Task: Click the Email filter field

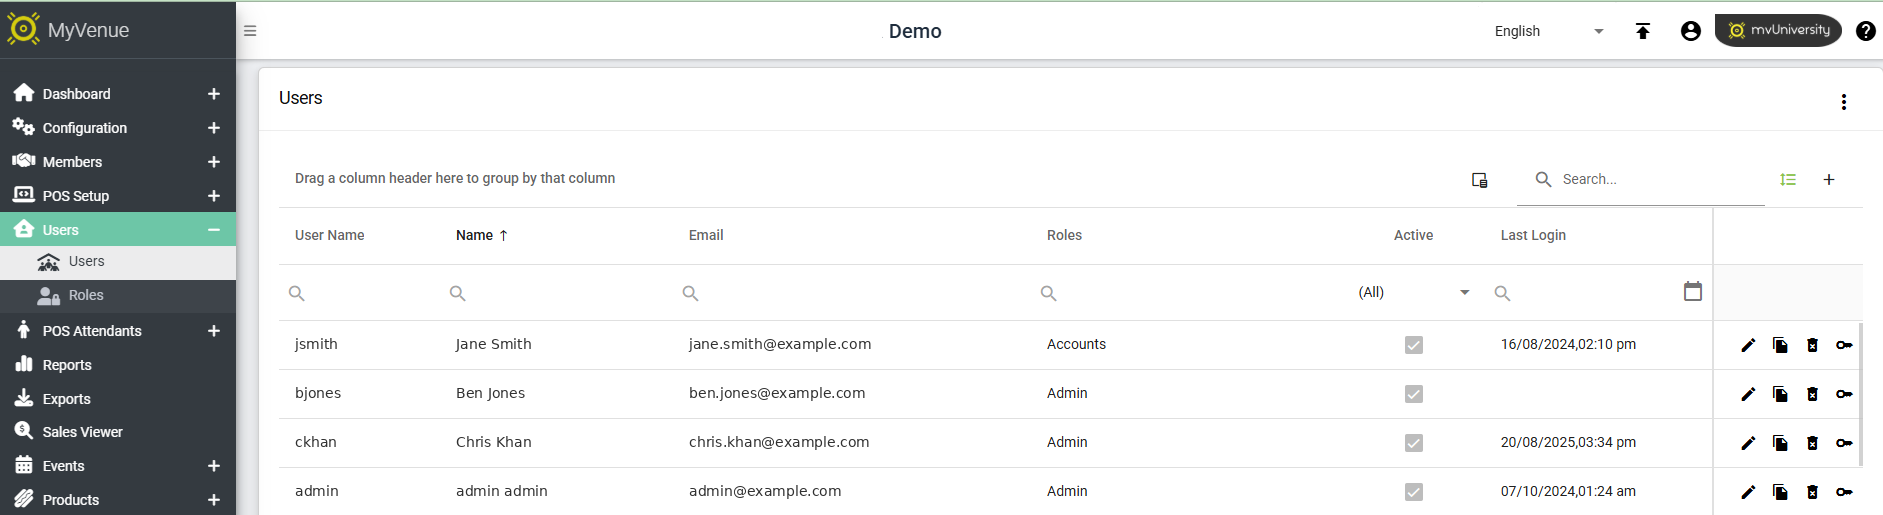Action: tap(852, 293)
